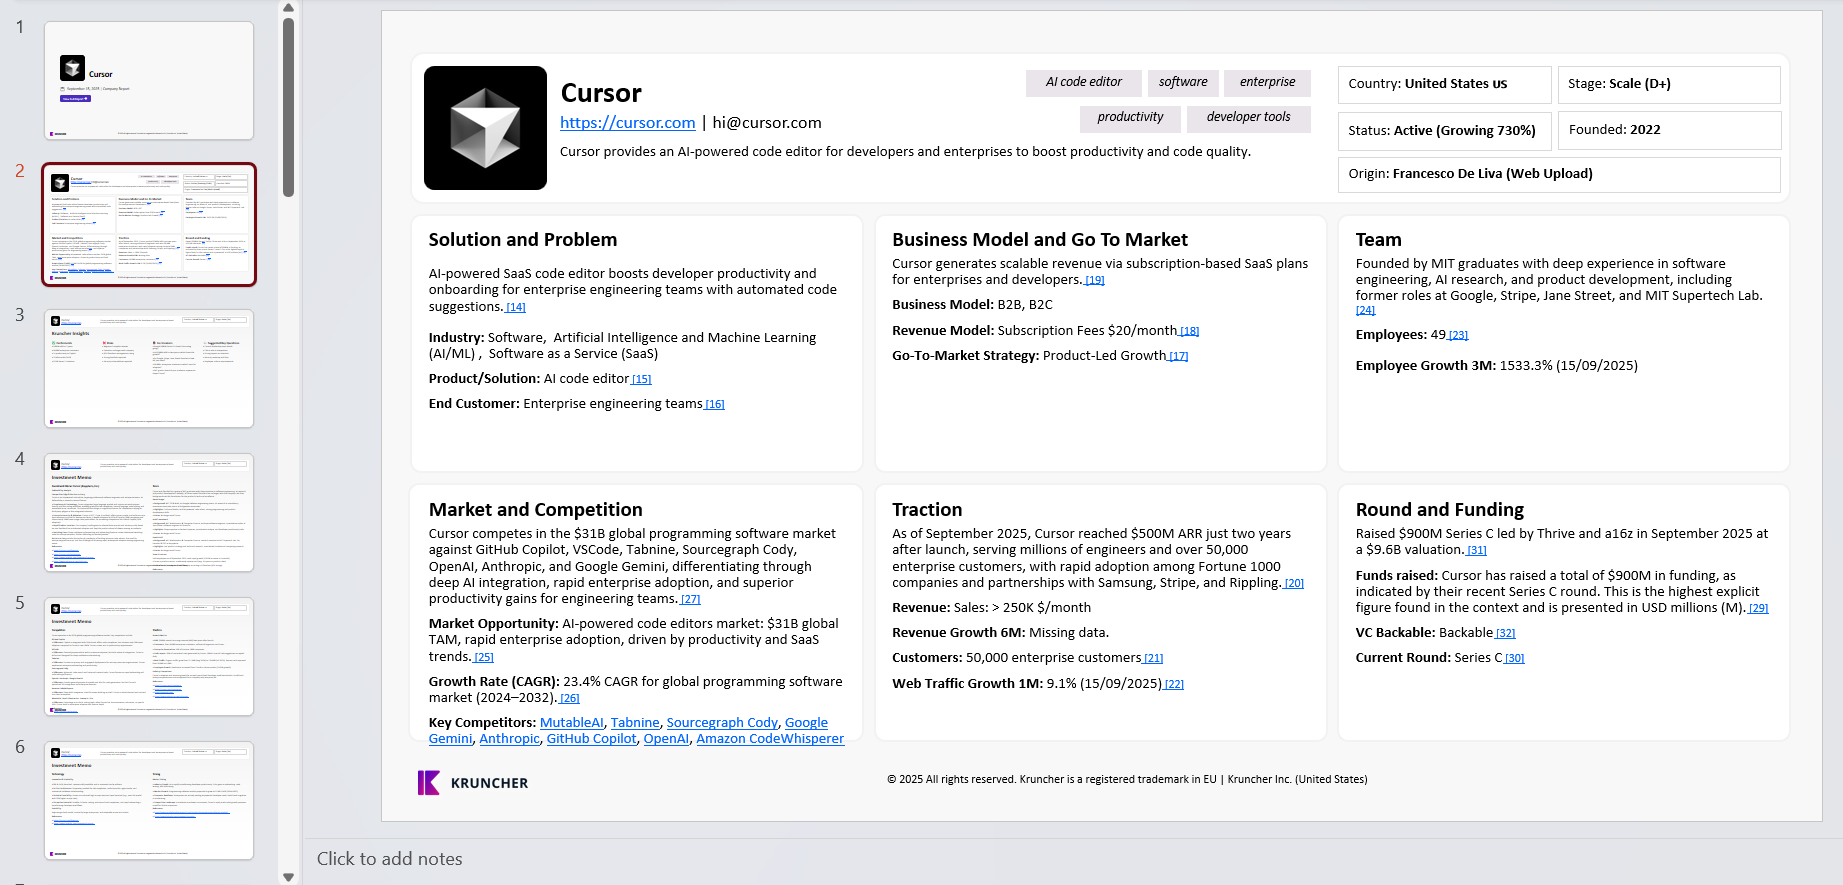Click the copyright footer text

[1127, 780]
